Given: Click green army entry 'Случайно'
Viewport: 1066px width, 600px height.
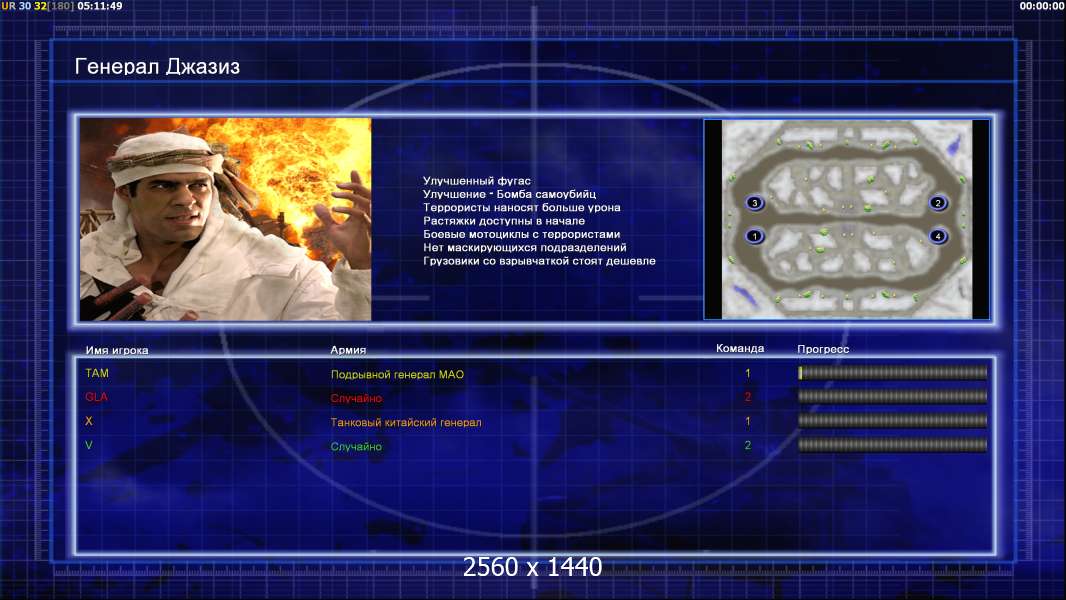Looking at the screenshot, I should point(356,446).
